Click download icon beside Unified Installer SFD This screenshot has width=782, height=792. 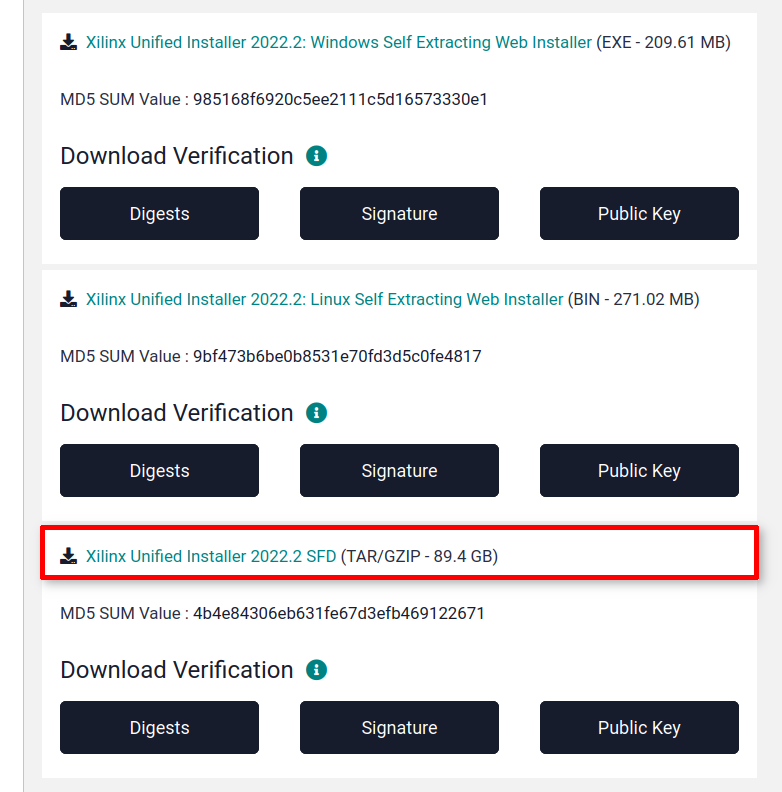[x=69, y=556]
